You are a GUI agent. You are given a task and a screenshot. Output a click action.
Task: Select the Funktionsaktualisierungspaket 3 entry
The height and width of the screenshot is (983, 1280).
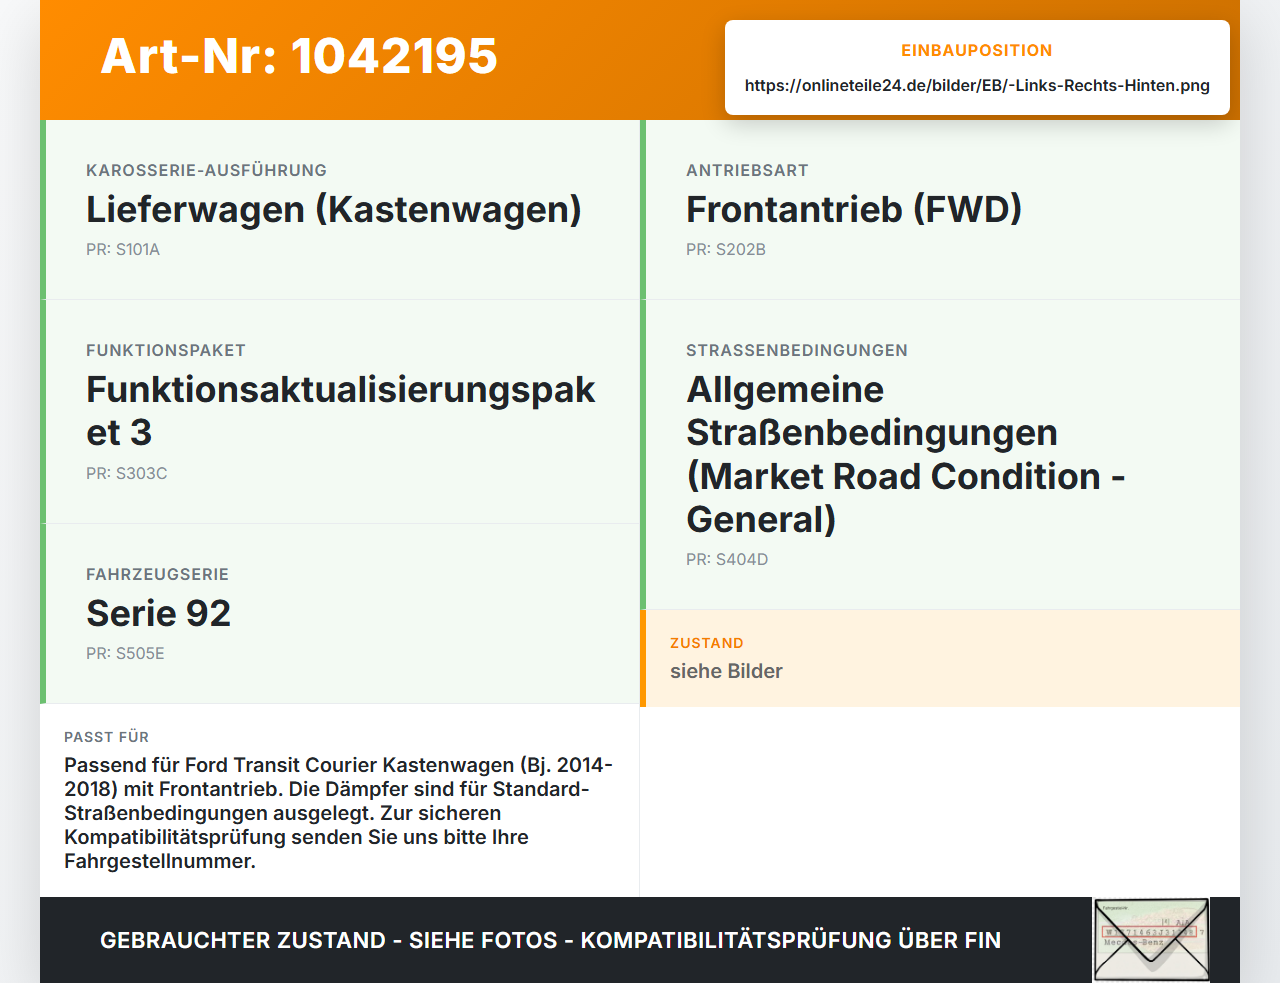(340, 412)
